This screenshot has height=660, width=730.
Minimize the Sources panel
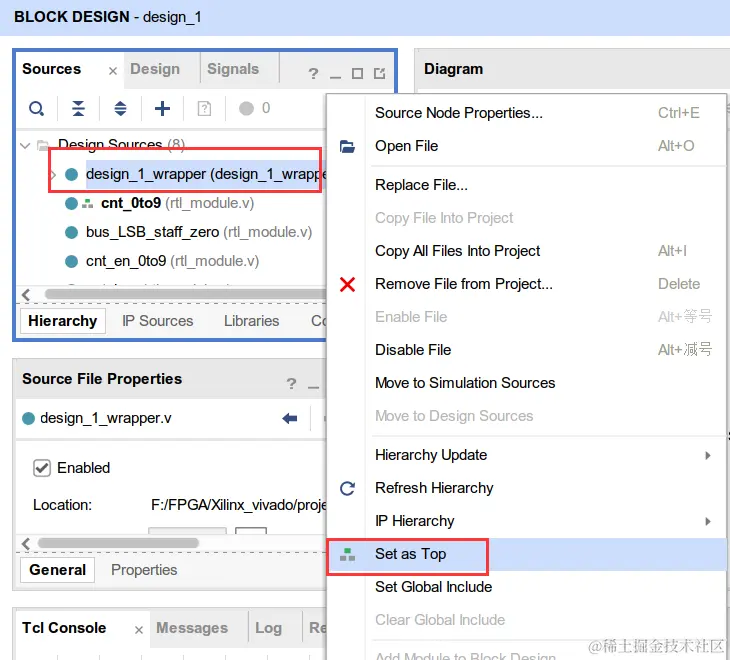335,76
